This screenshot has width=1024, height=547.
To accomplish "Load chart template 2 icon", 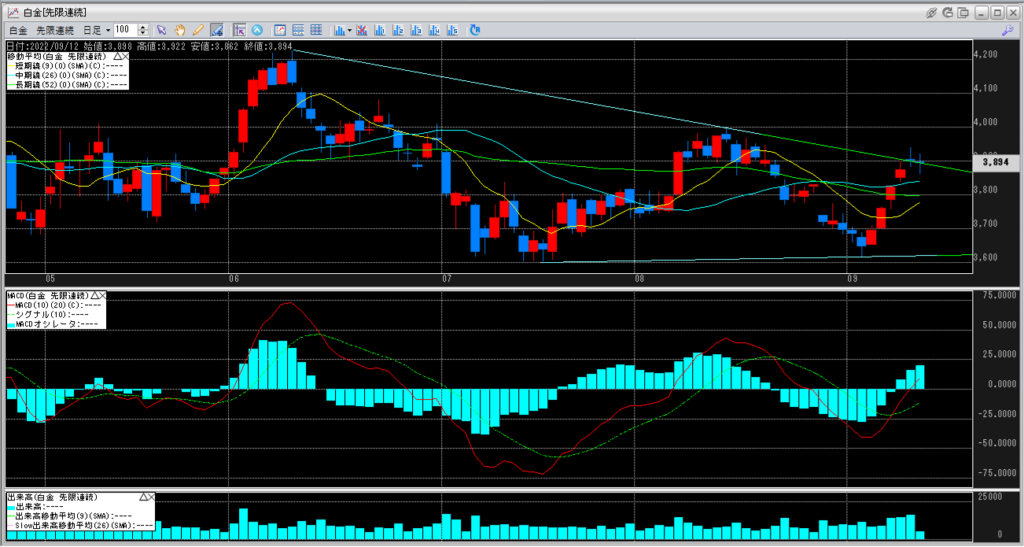I will pos(398,30).
